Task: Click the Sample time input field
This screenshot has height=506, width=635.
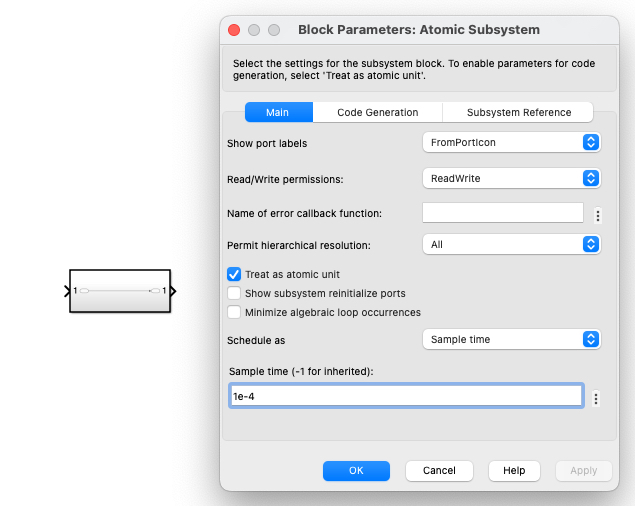Action: click(x=406, y=396)
